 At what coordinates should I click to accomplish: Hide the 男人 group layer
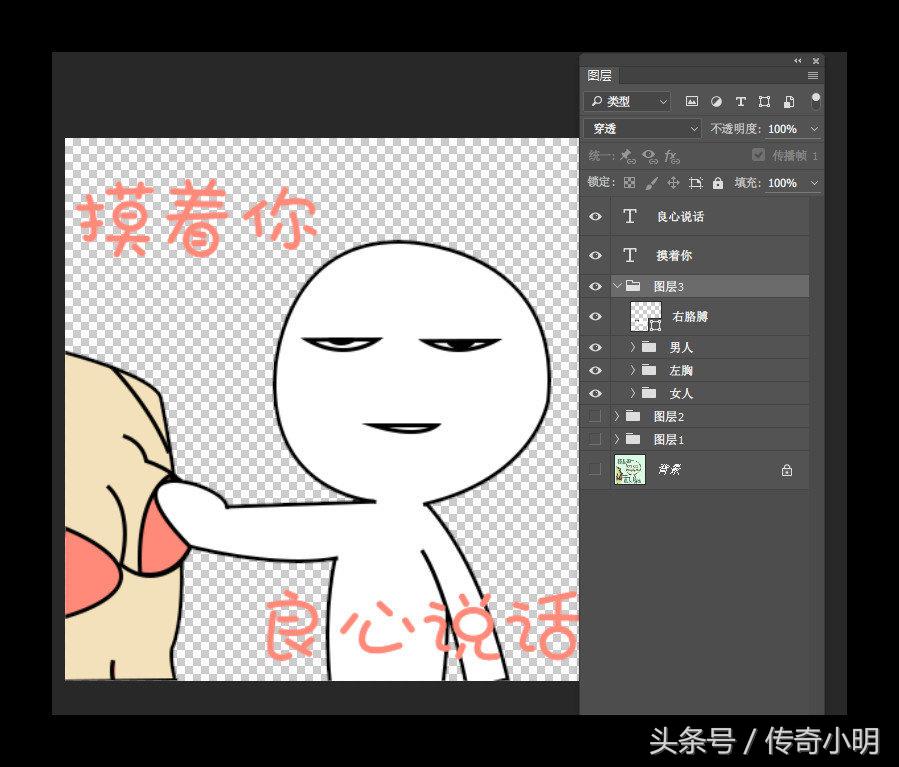pyautogui.click(x=595, y=347)
